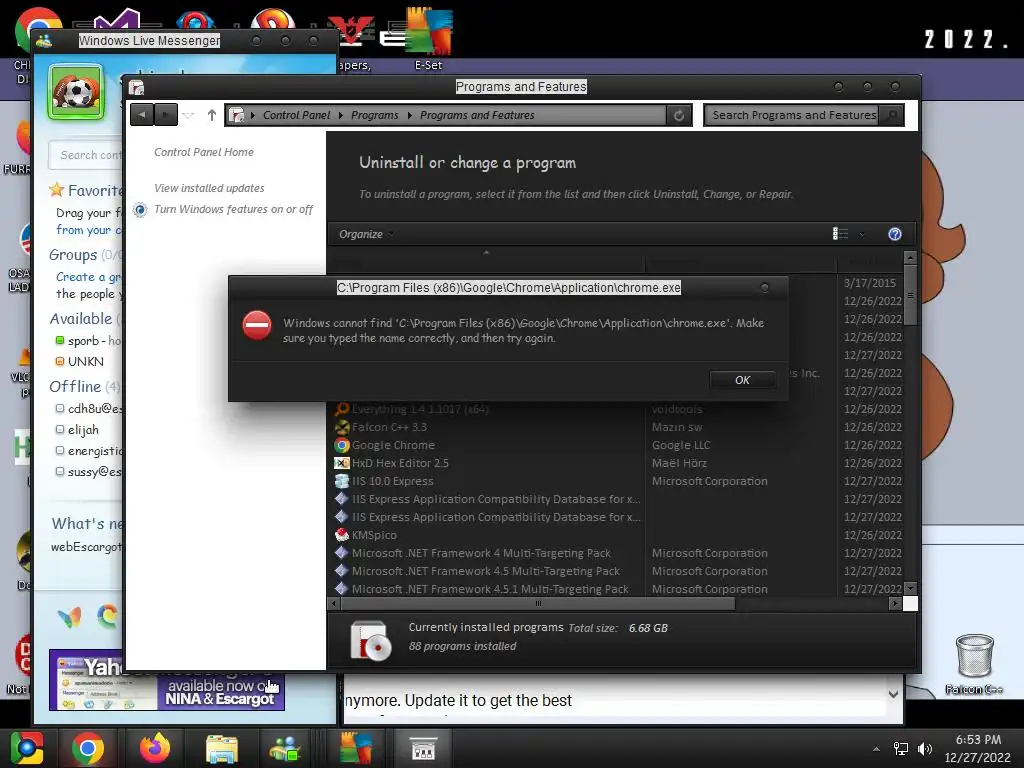Screen dimensions: 1024x768
Task: Click the search magnifier icon
Action: click(x=891, y=115)
